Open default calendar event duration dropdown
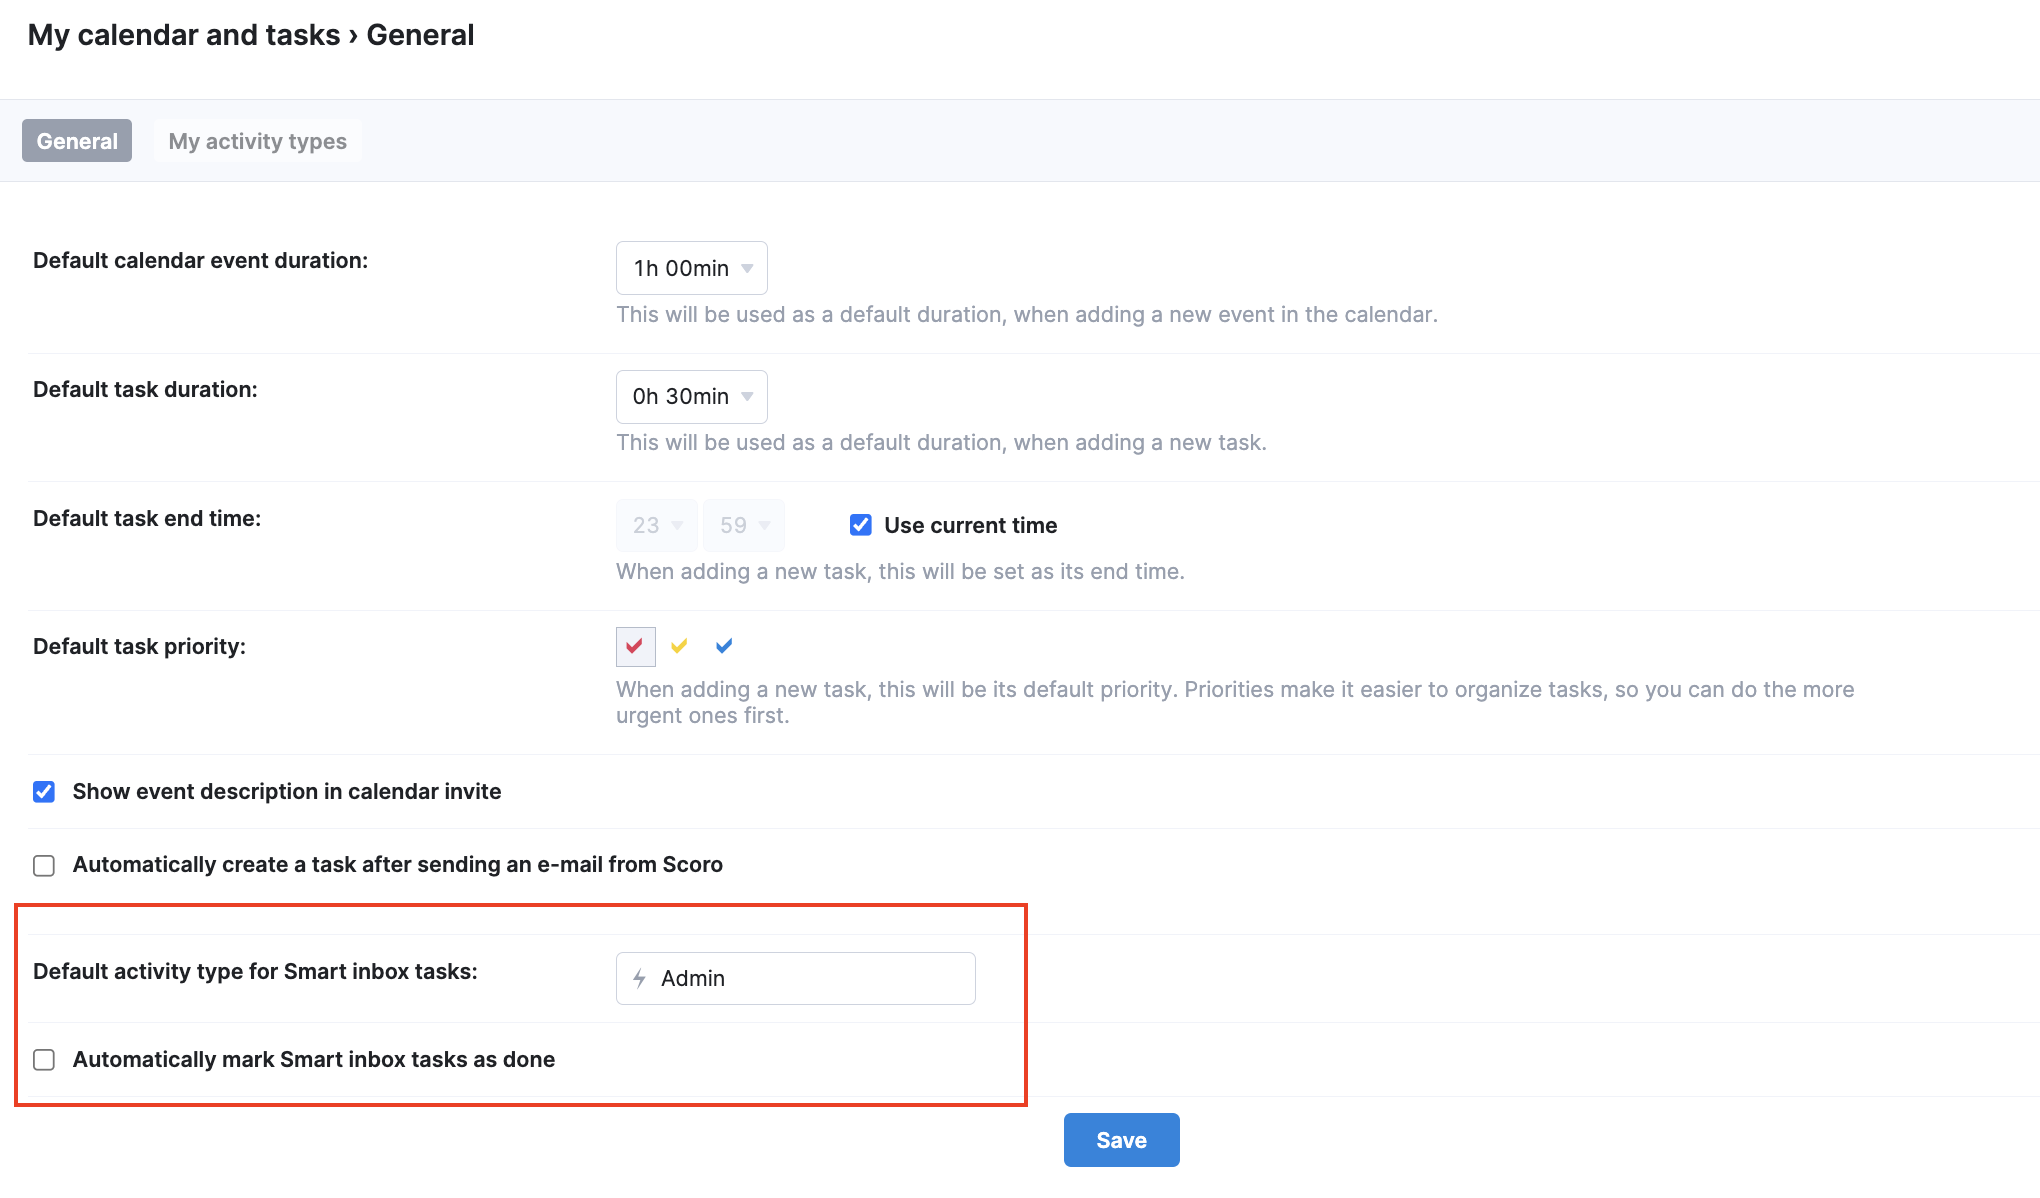The image size is (2040, 1198). pos(692,268)
